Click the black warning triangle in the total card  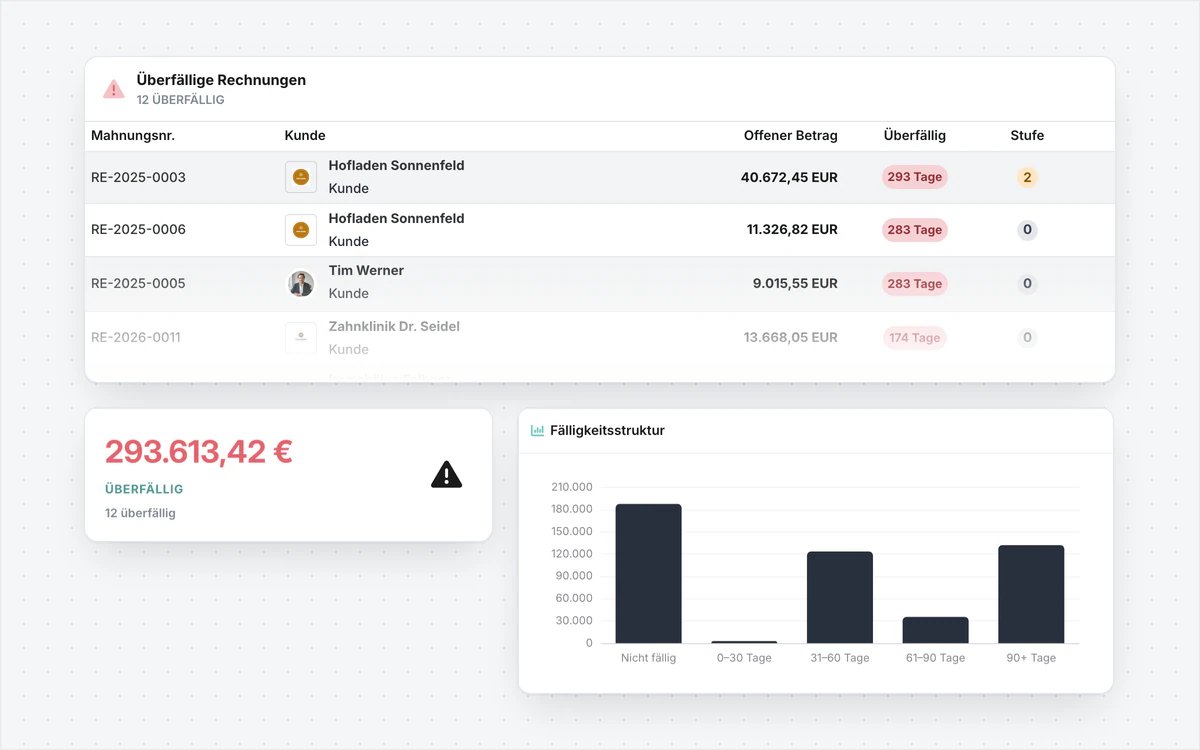[x=447, y=475]
